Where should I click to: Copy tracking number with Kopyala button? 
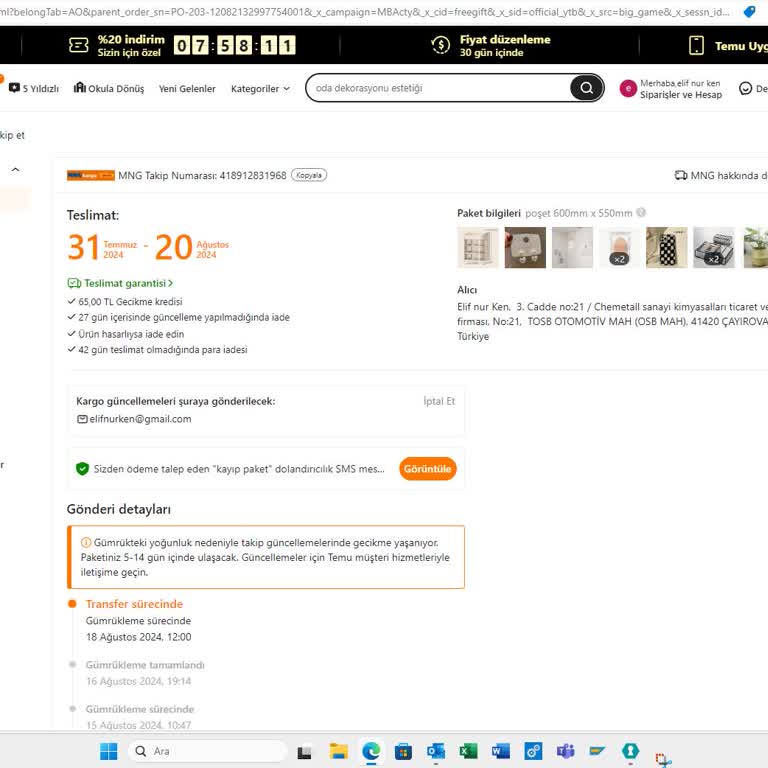click(x=309, y=175)
